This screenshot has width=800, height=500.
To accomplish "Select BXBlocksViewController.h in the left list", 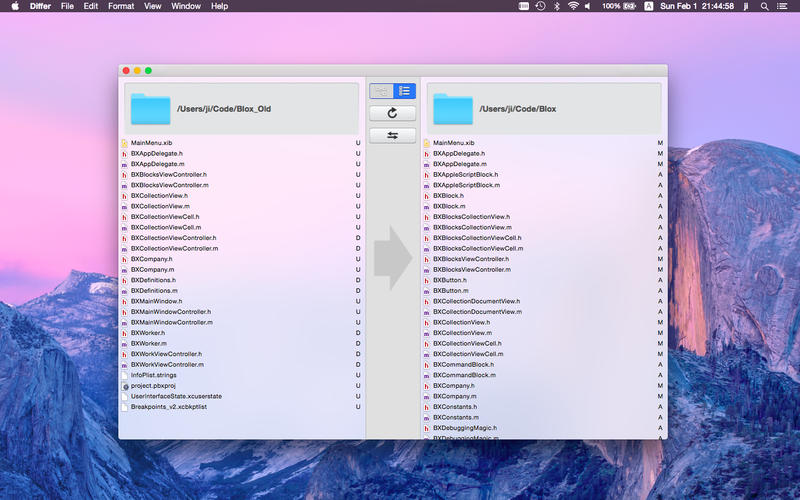I will tap(242, 174).
